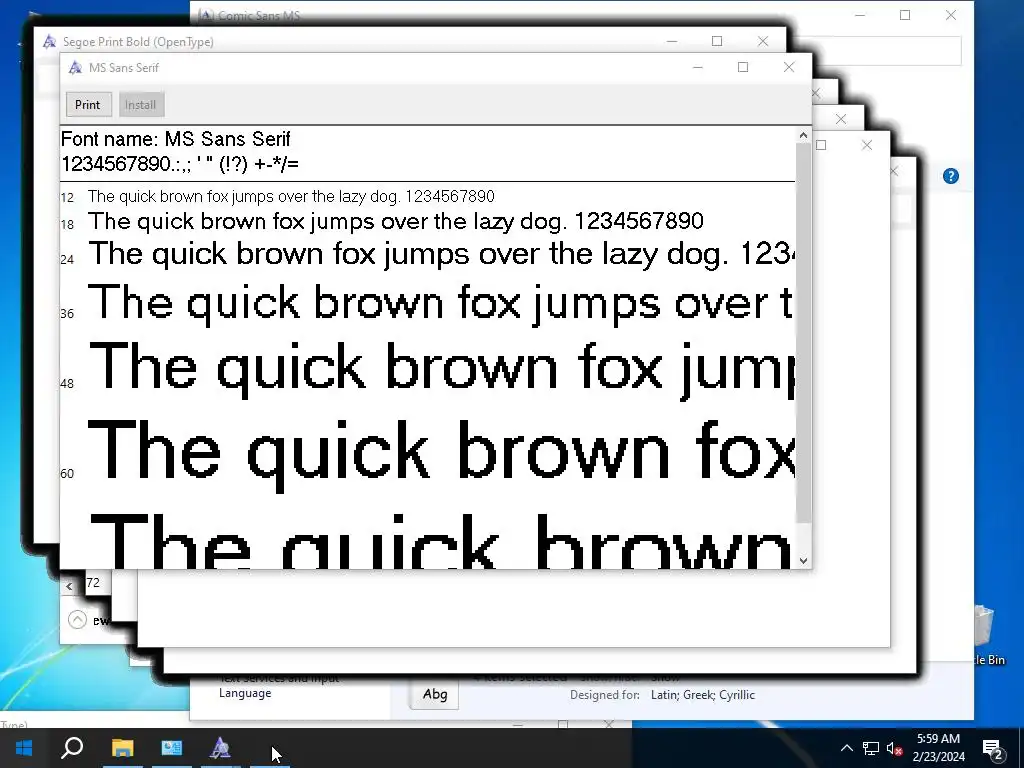The height and width of the screenshot is (768, 1024).
Task: Click the 36-point sample sentence
Action: [x=441, y=304]
